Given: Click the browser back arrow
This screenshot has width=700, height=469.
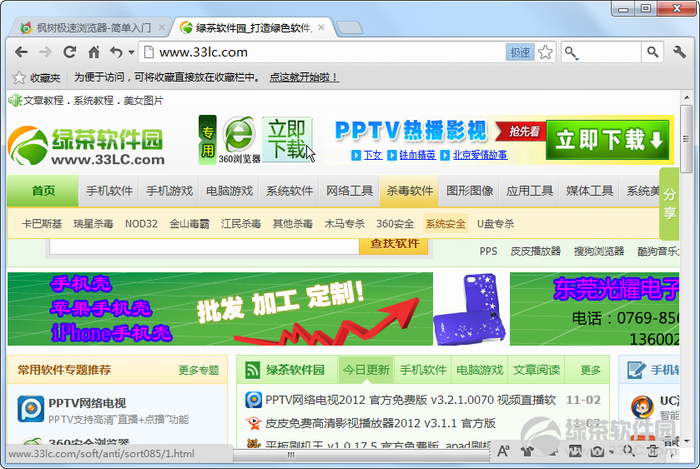Looking at the screenshot, I should click(x=21, y=52).
